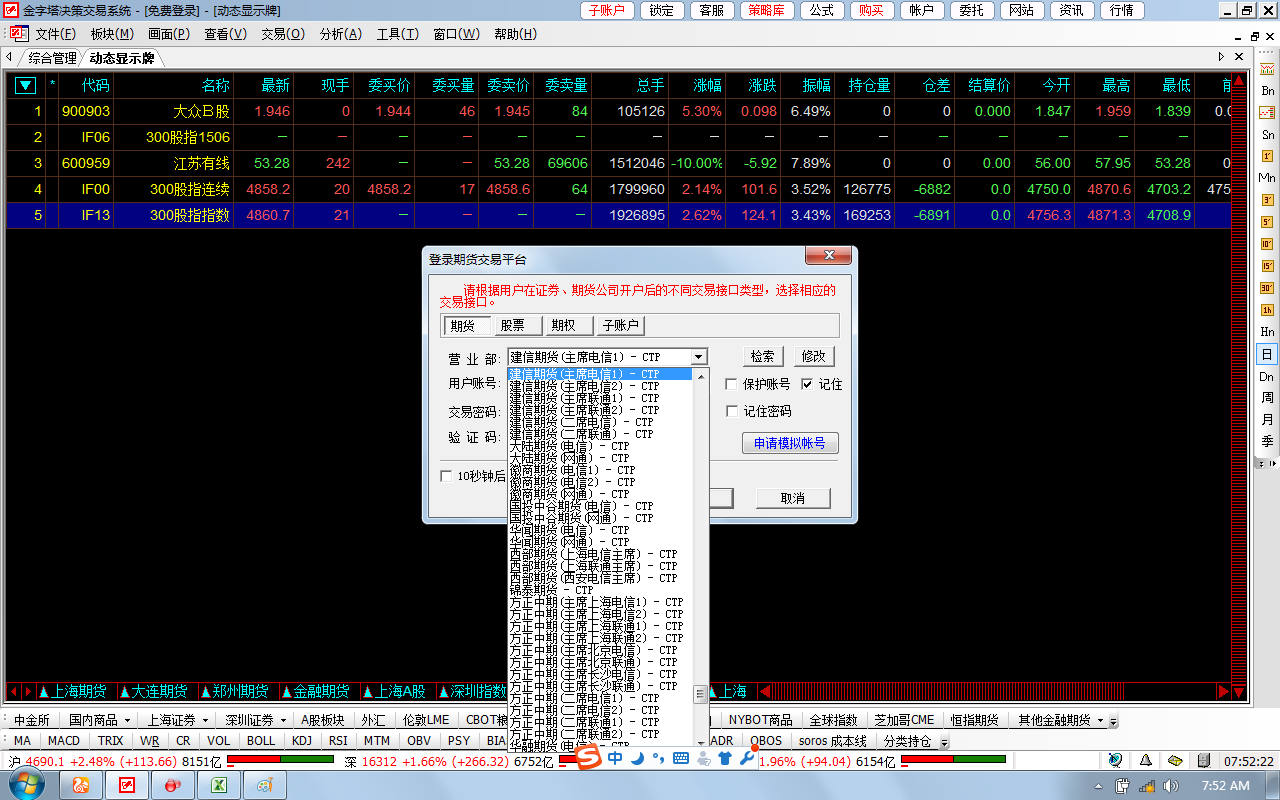Open the 分析(A) menu
This screenshot has height=800, width=1280.
[340, 34]
